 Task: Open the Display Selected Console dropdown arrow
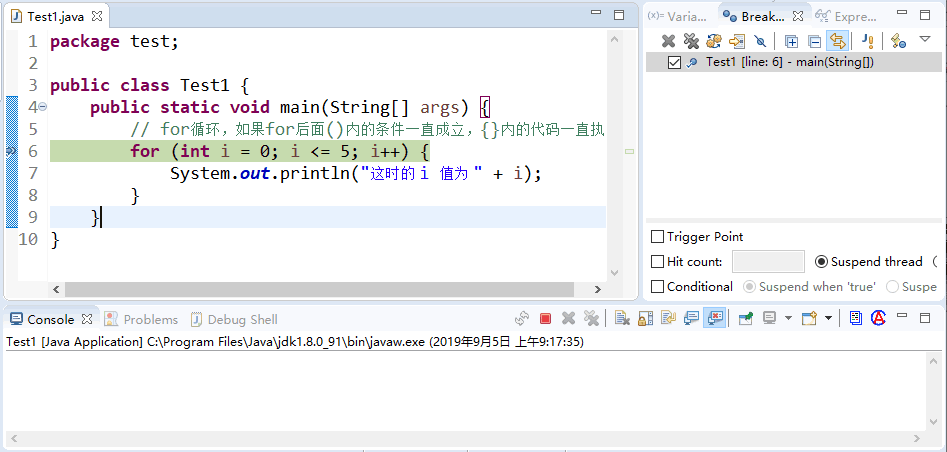click(x=788, y=319)
